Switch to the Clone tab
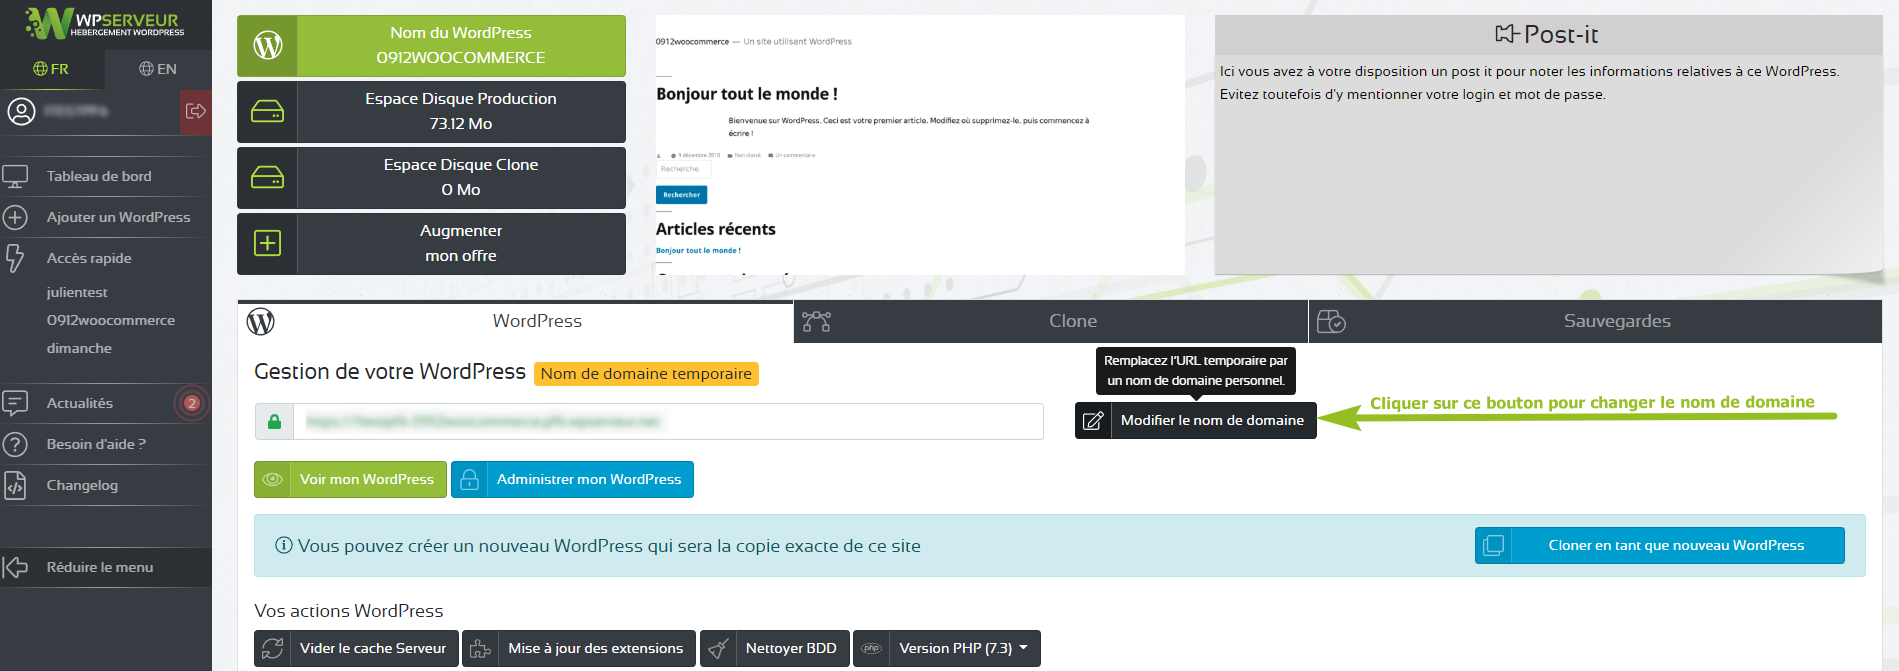The height and width of the screenshot is (671, 1899). [1072, 321]
